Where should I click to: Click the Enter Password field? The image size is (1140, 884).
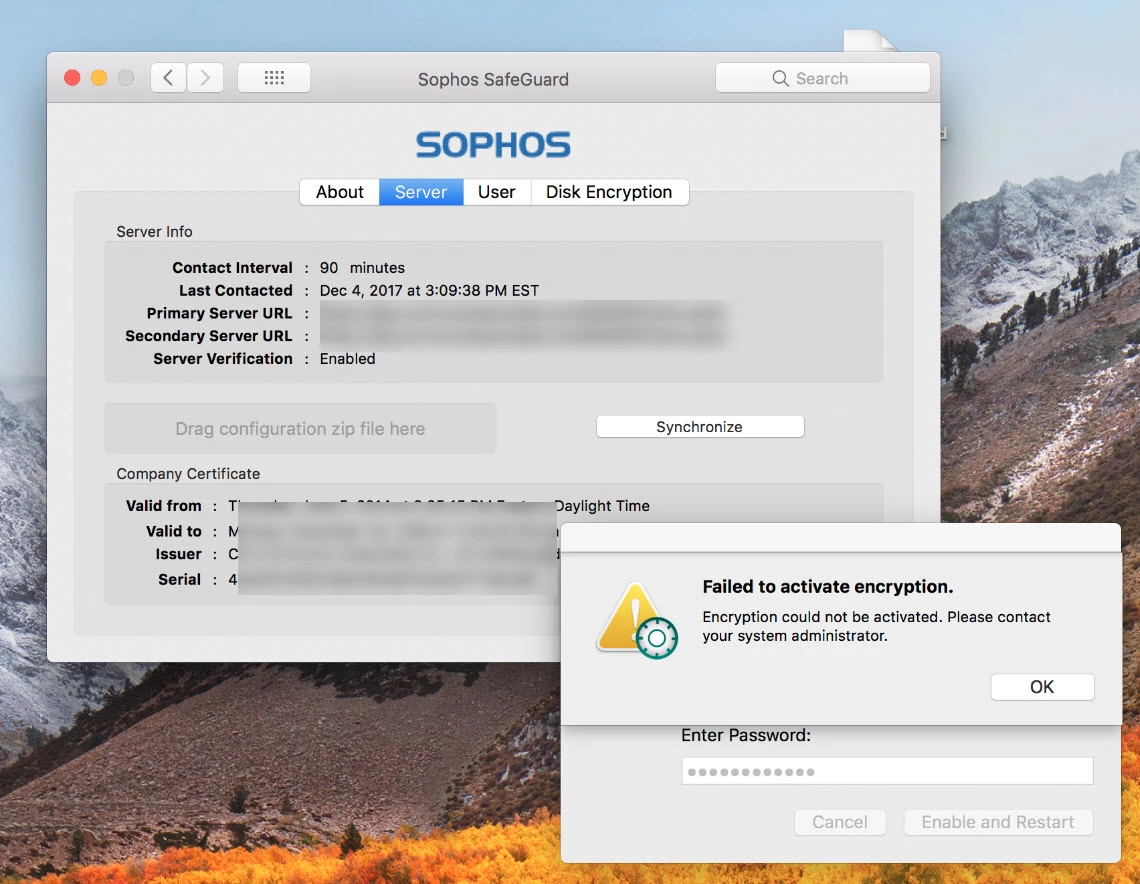click(x=887, y=771)
